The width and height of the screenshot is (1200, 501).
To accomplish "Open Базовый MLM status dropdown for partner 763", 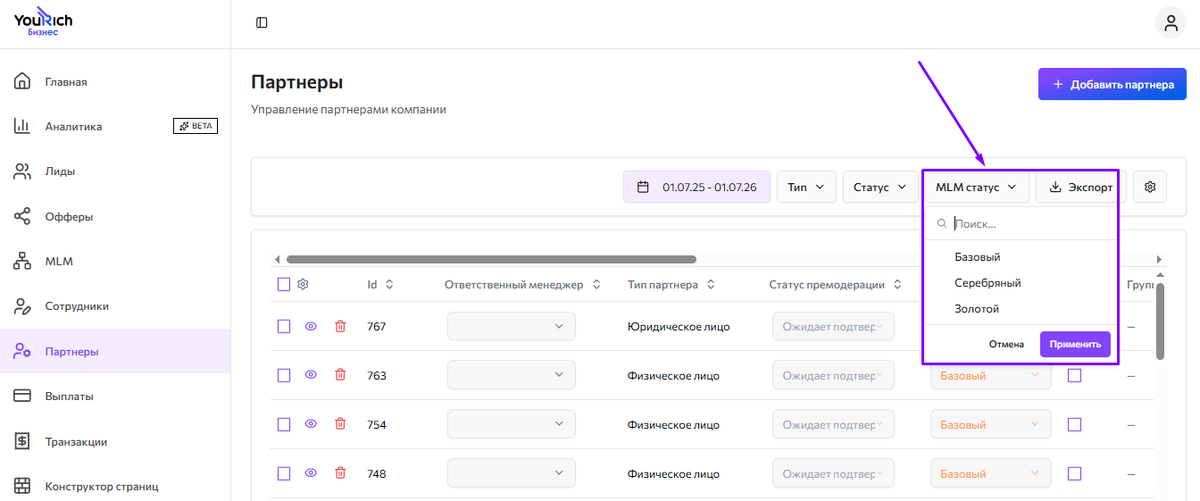I will [x=991, y=375].
